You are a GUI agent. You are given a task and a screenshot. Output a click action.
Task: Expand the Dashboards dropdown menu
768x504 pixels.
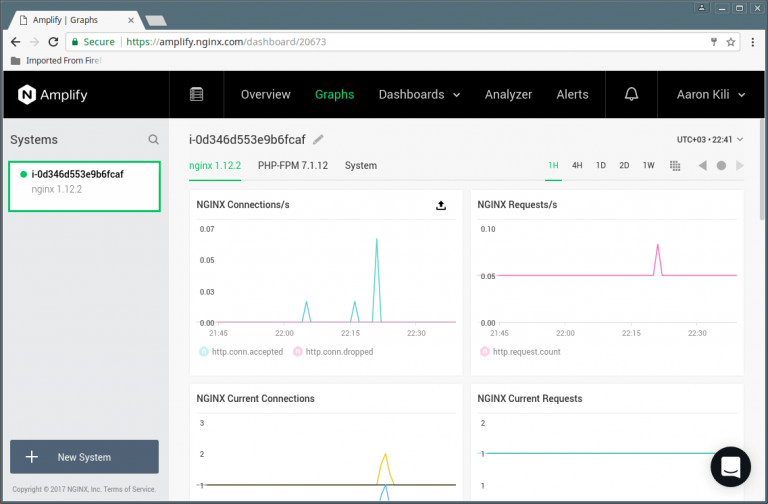click(x=419, y=95)
